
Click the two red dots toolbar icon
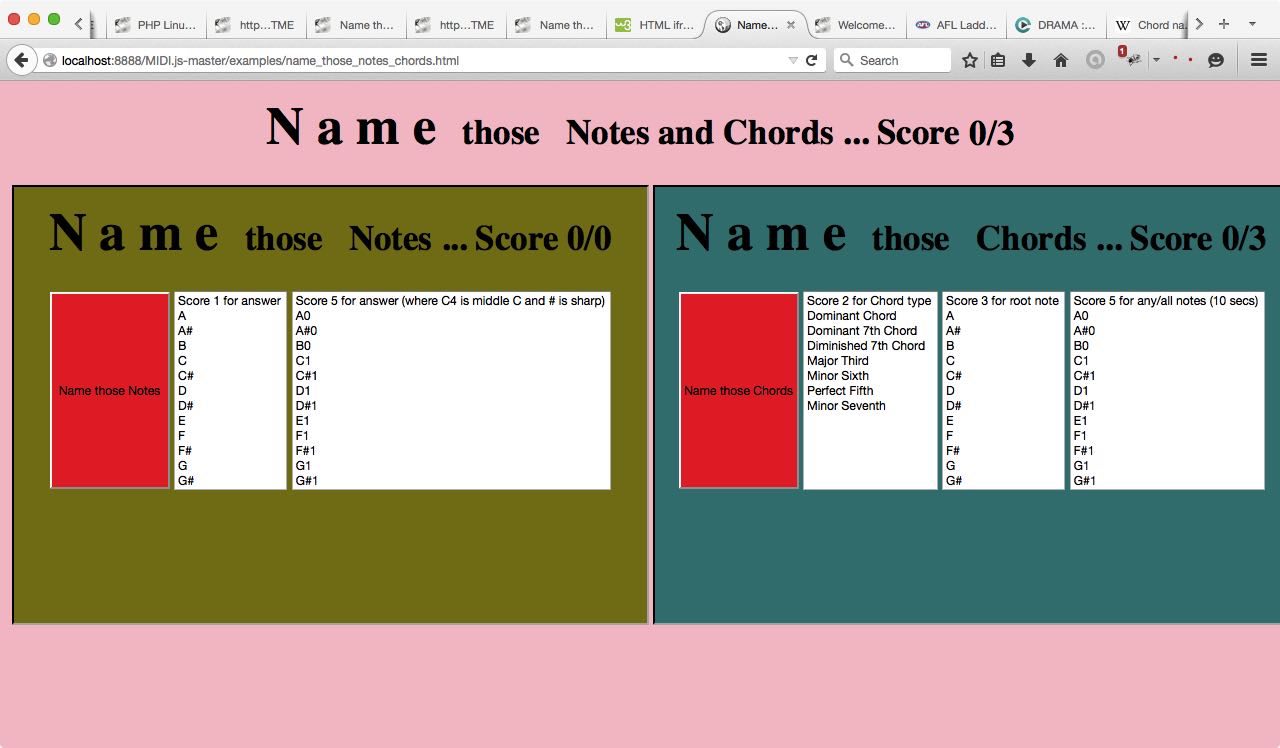pyautogui.click(x=1183, y=60)
